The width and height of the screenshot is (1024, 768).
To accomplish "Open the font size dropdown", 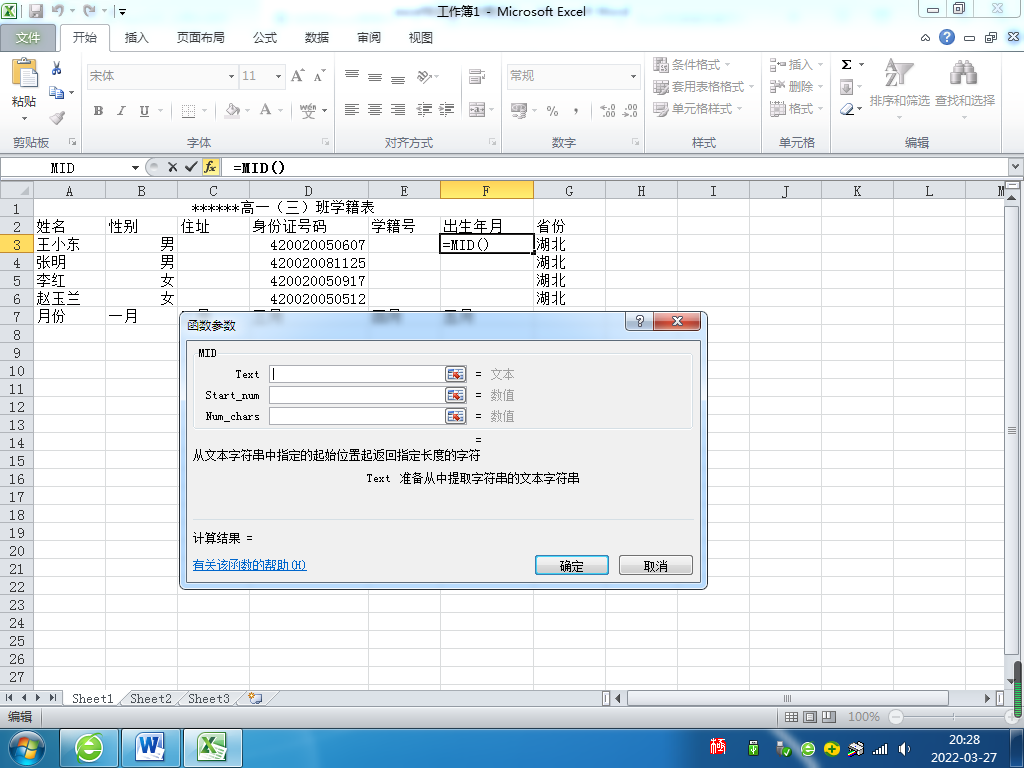I will click(x=278, y=76).
